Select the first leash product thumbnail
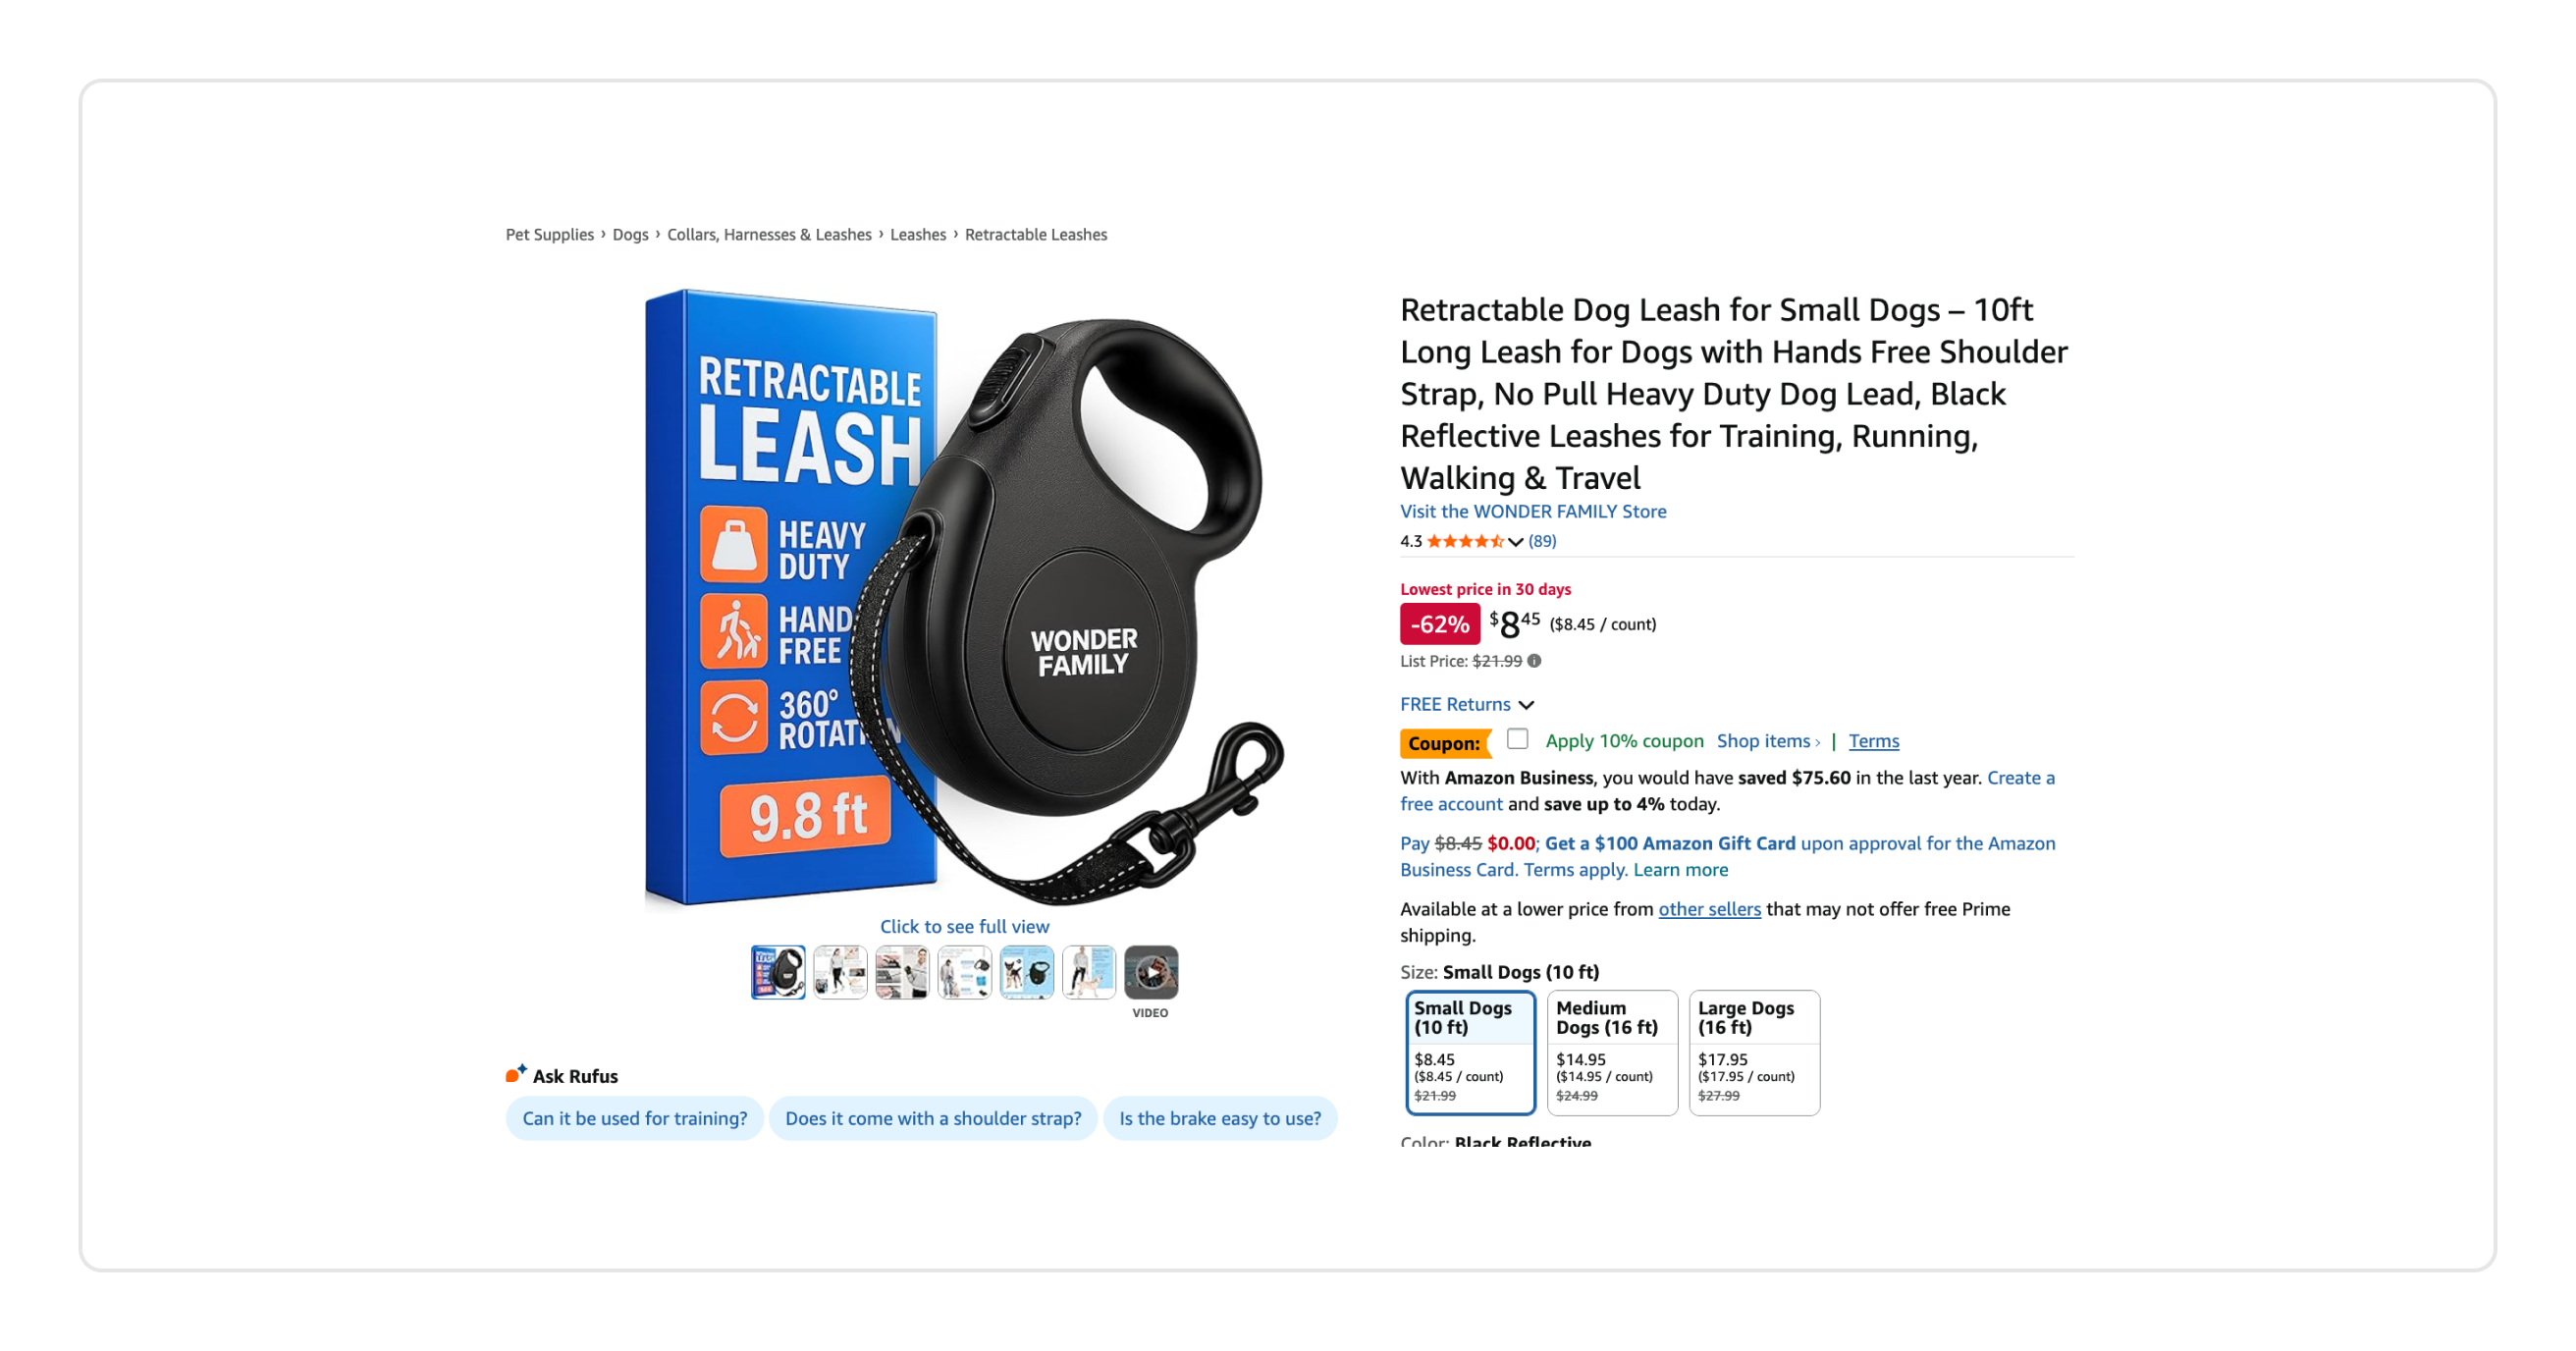 pos(778,972)
